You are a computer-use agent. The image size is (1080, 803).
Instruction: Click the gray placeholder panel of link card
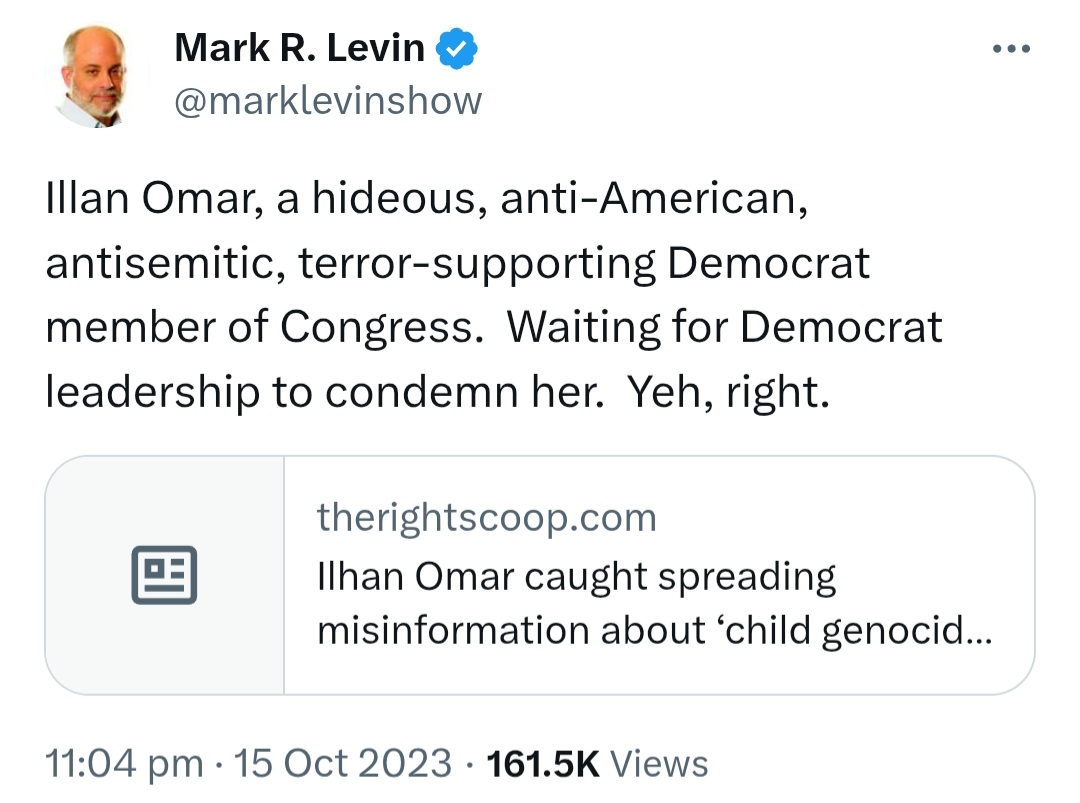click(165, 575)
